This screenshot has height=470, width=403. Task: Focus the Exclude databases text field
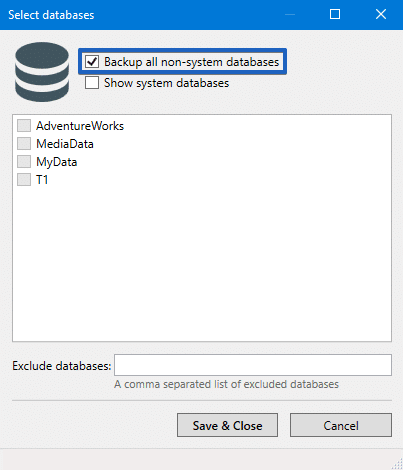(x=253, y=365)
